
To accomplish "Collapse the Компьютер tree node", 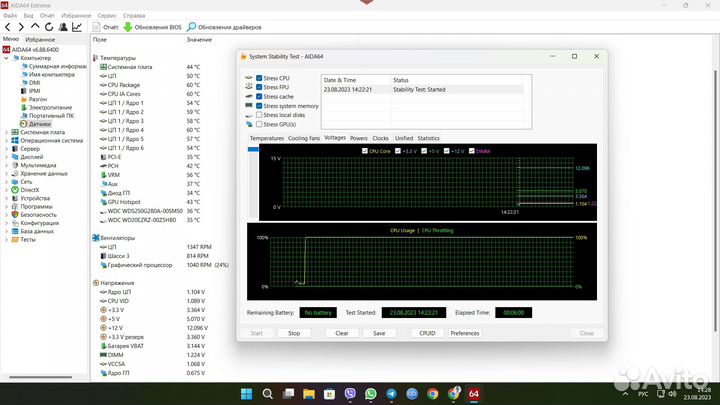I will pos(6,58).
